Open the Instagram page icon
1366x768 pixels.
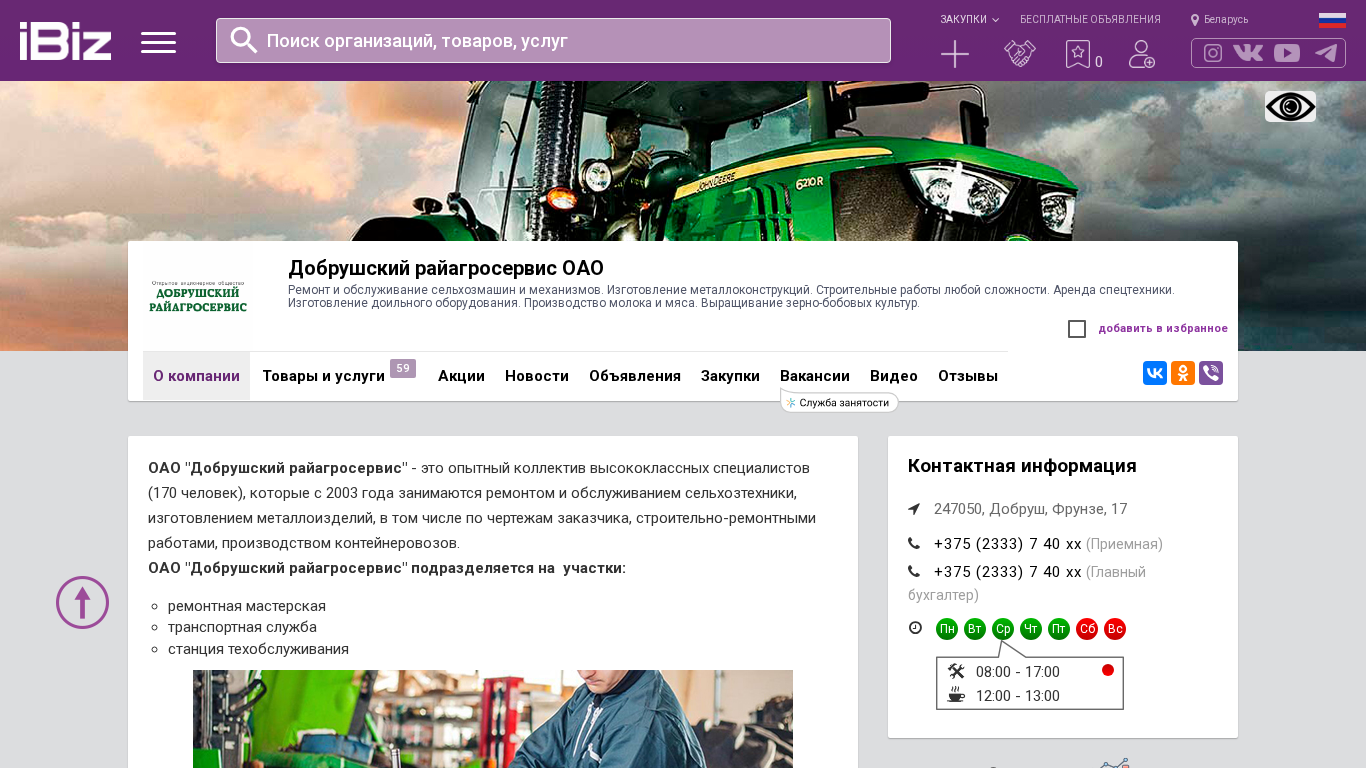pos(1213,53)
